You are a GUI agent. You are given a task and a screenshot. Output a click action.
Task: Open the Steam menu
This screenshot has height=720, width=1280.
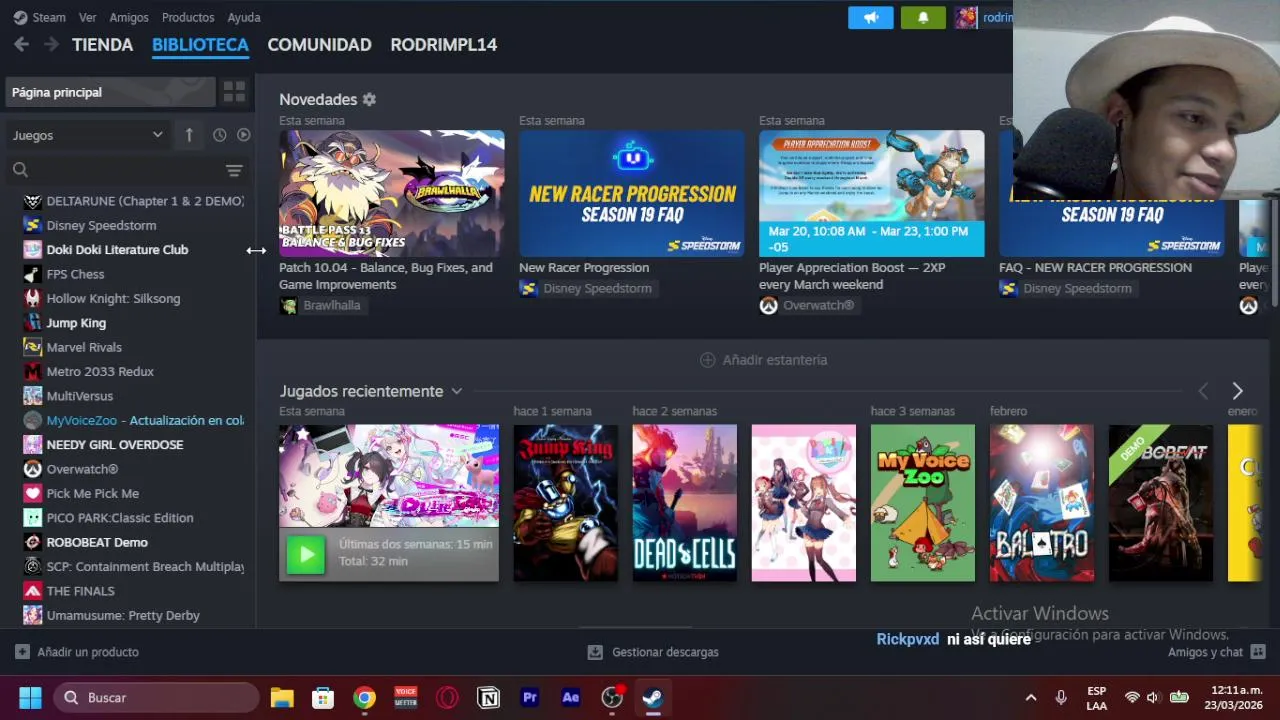[49, 17]
